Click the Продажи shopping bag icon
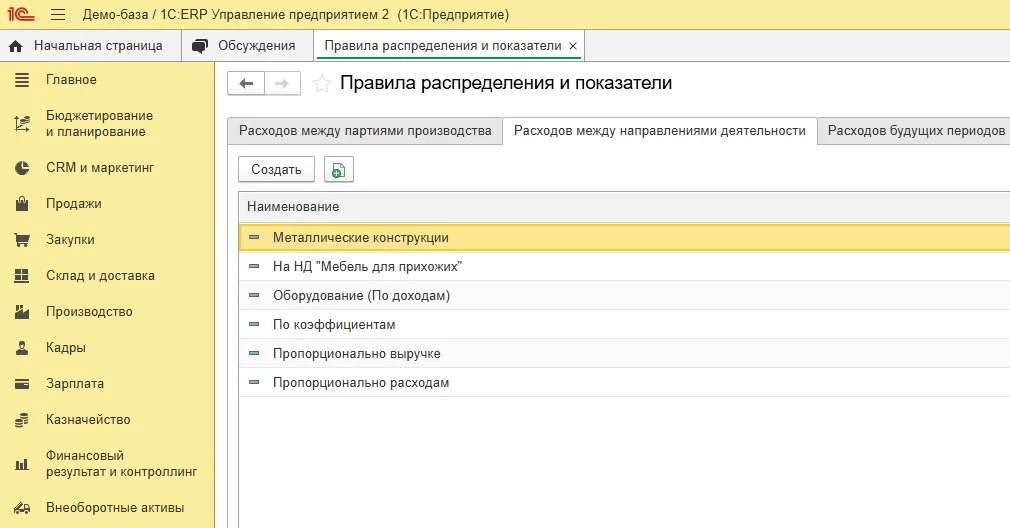Screen dimensions: 1010x528 click(22, 203)
